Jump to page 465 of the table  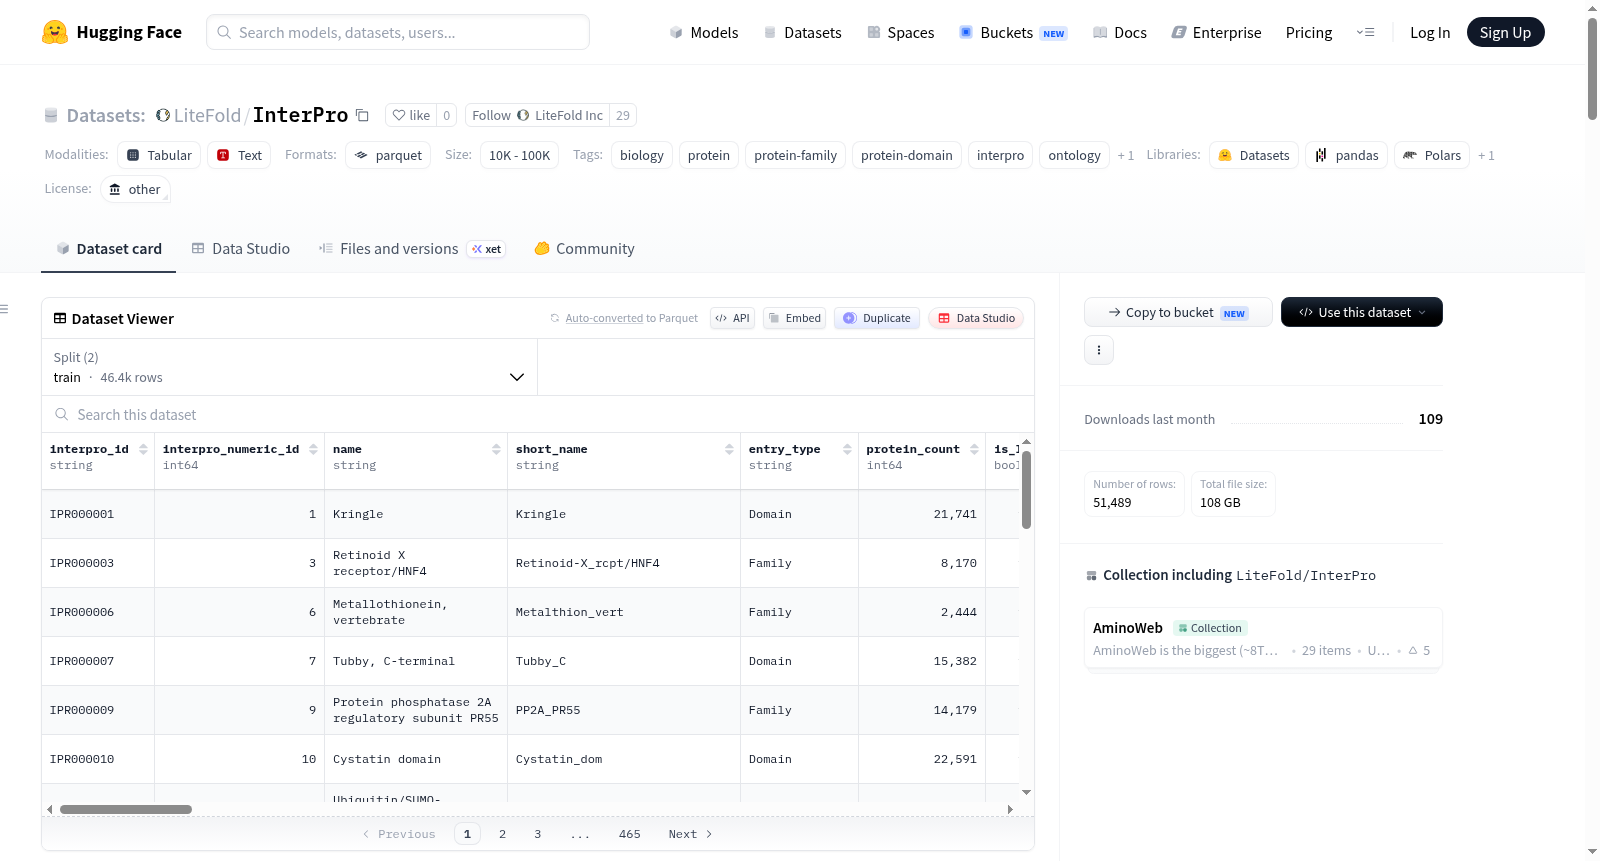629,834
